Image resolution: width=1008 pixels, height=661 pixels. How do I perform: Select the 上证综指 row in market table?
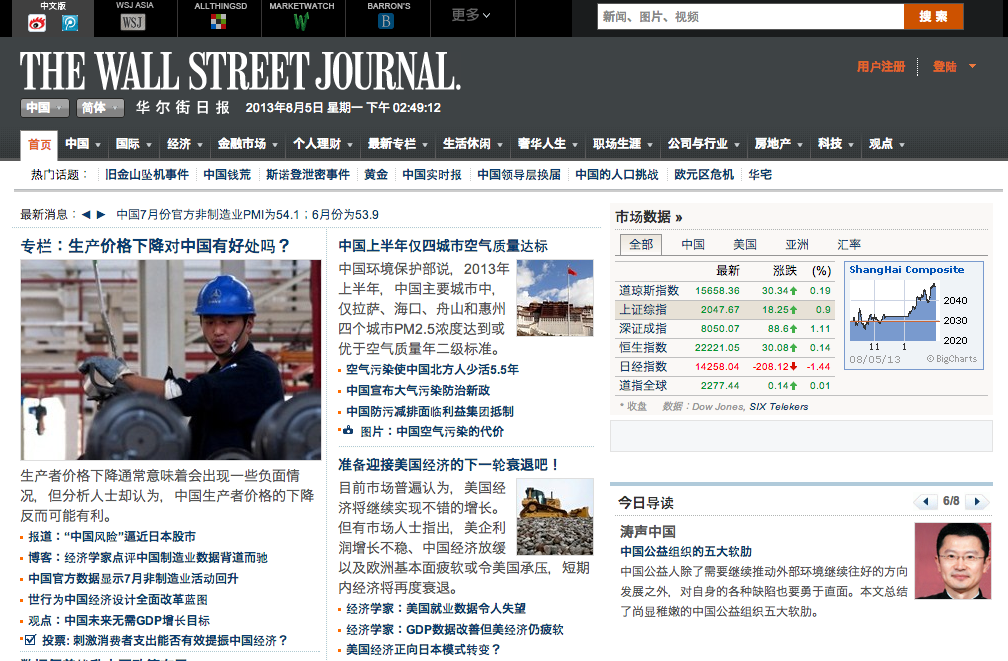point(725,309)
